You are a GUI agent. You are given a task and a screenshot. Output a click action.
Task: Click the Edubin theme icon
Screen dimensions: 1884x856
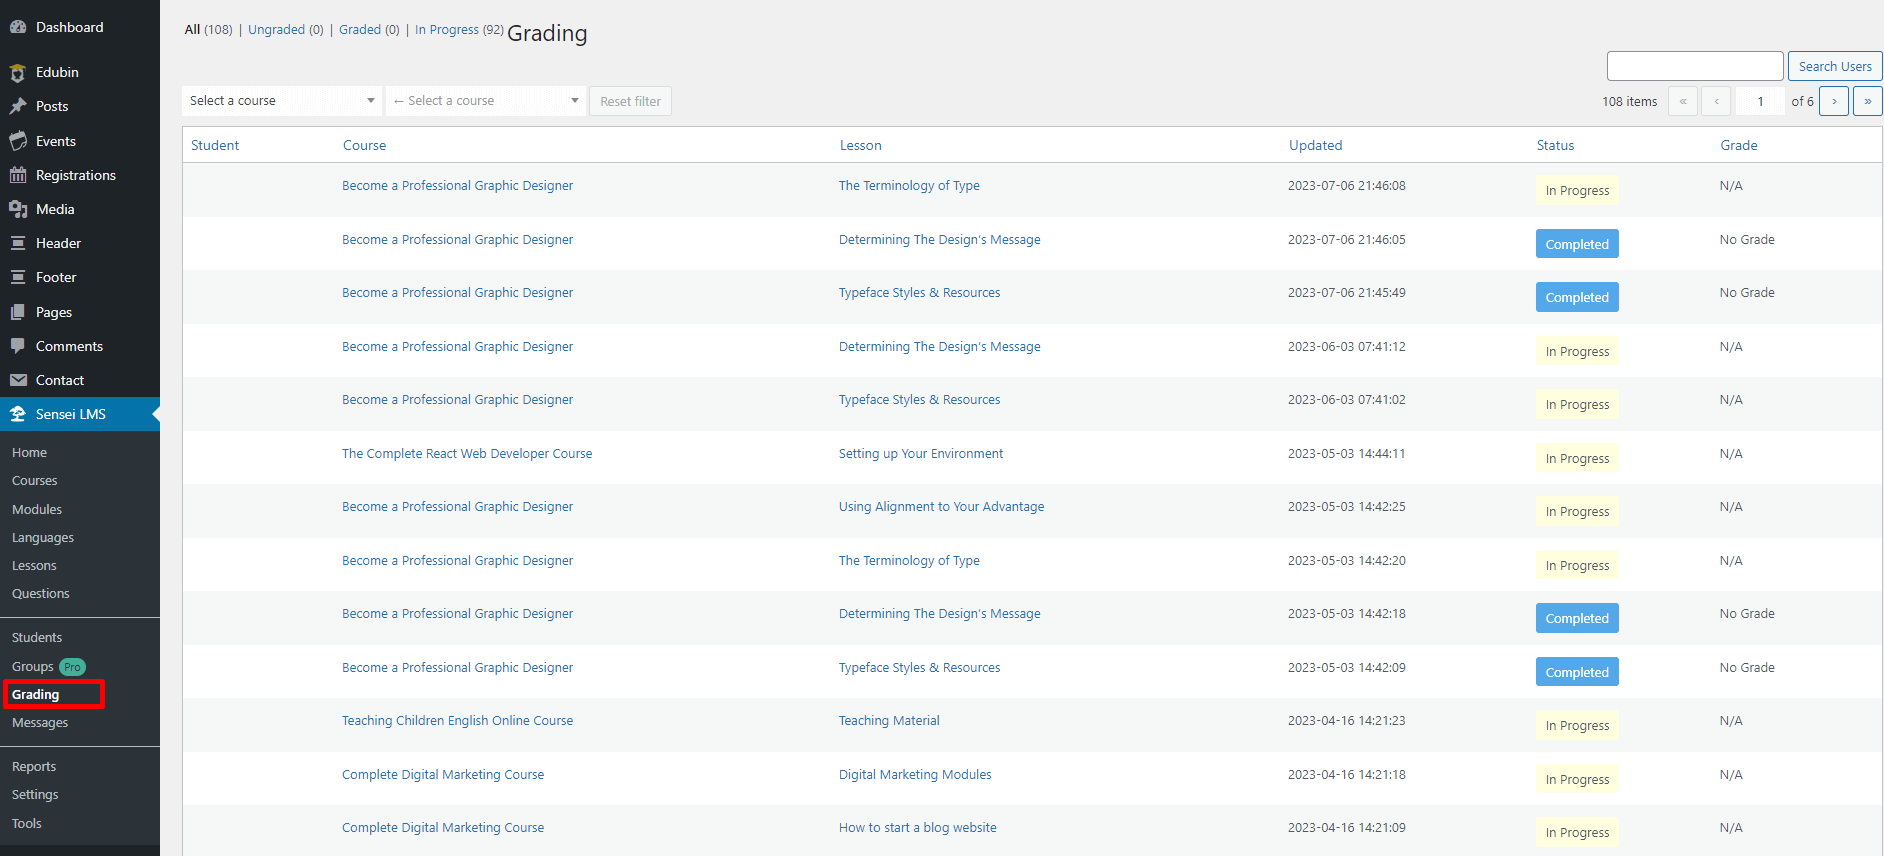(x=18, y=72)
